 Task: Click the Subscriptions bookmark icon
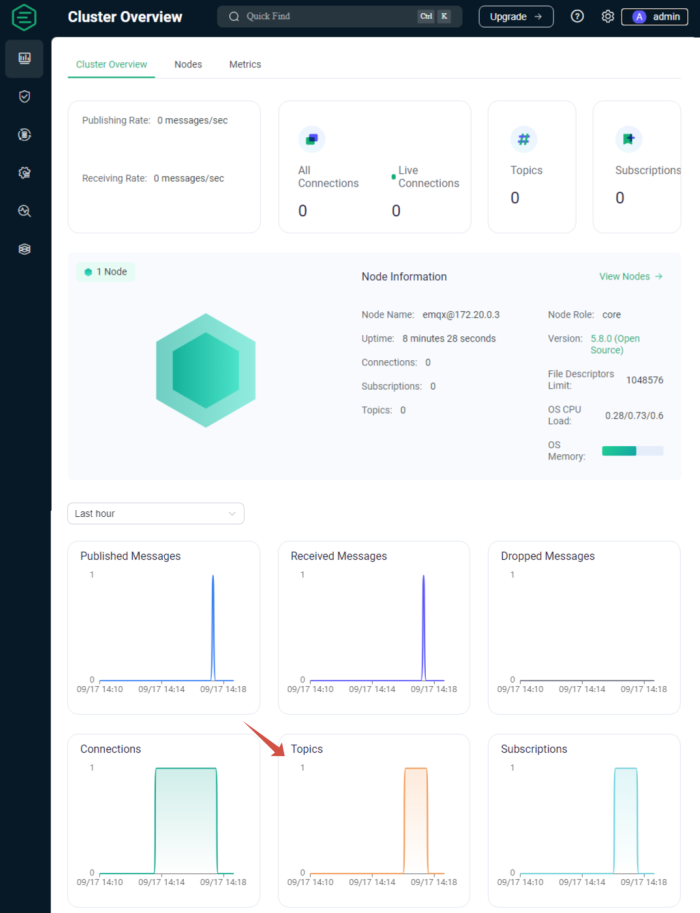(x=628, y=139)
